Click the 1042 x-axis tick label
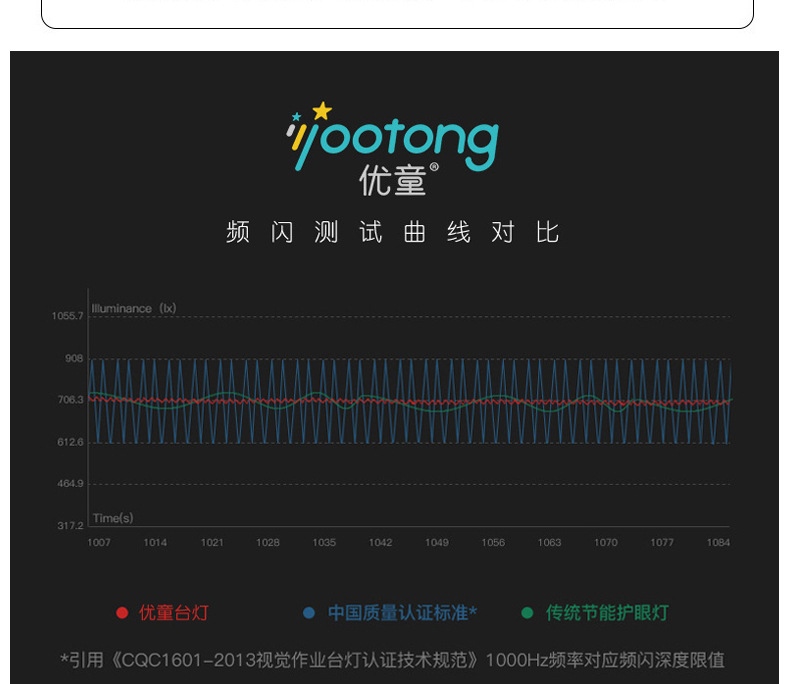This screenshot has height=684, width=790. [x=380, y=542]
